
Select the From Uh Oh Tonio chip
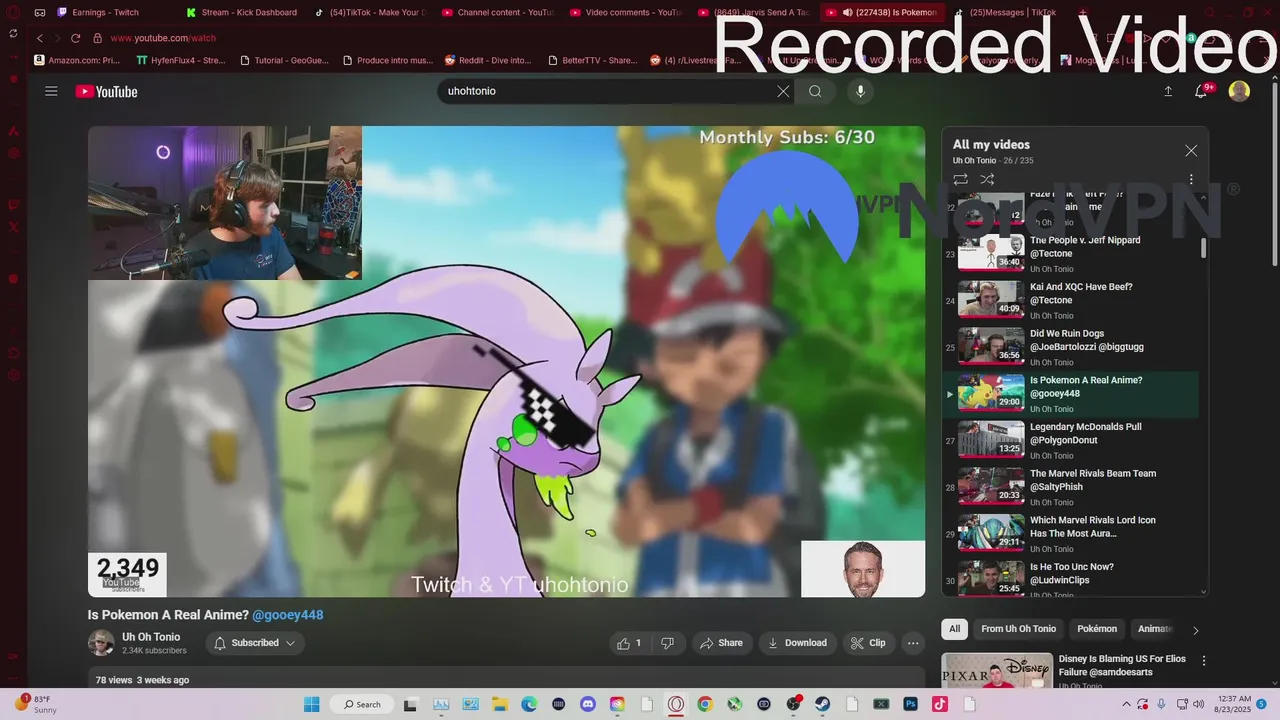point(1018,629)
